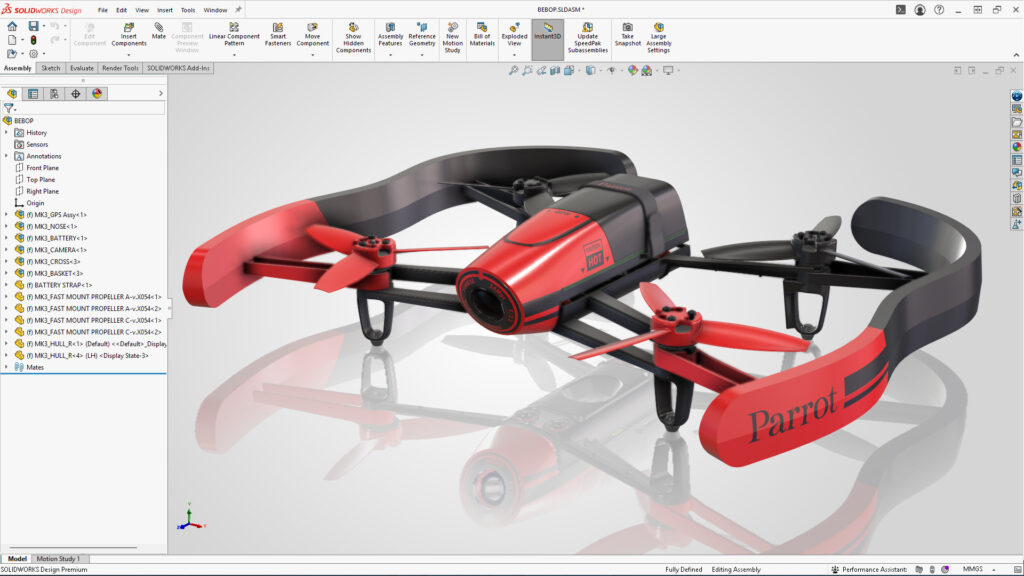The image size is (1024, 576).
Task: Click Linear Component Pattern tool
Action: tap(234, 35)
